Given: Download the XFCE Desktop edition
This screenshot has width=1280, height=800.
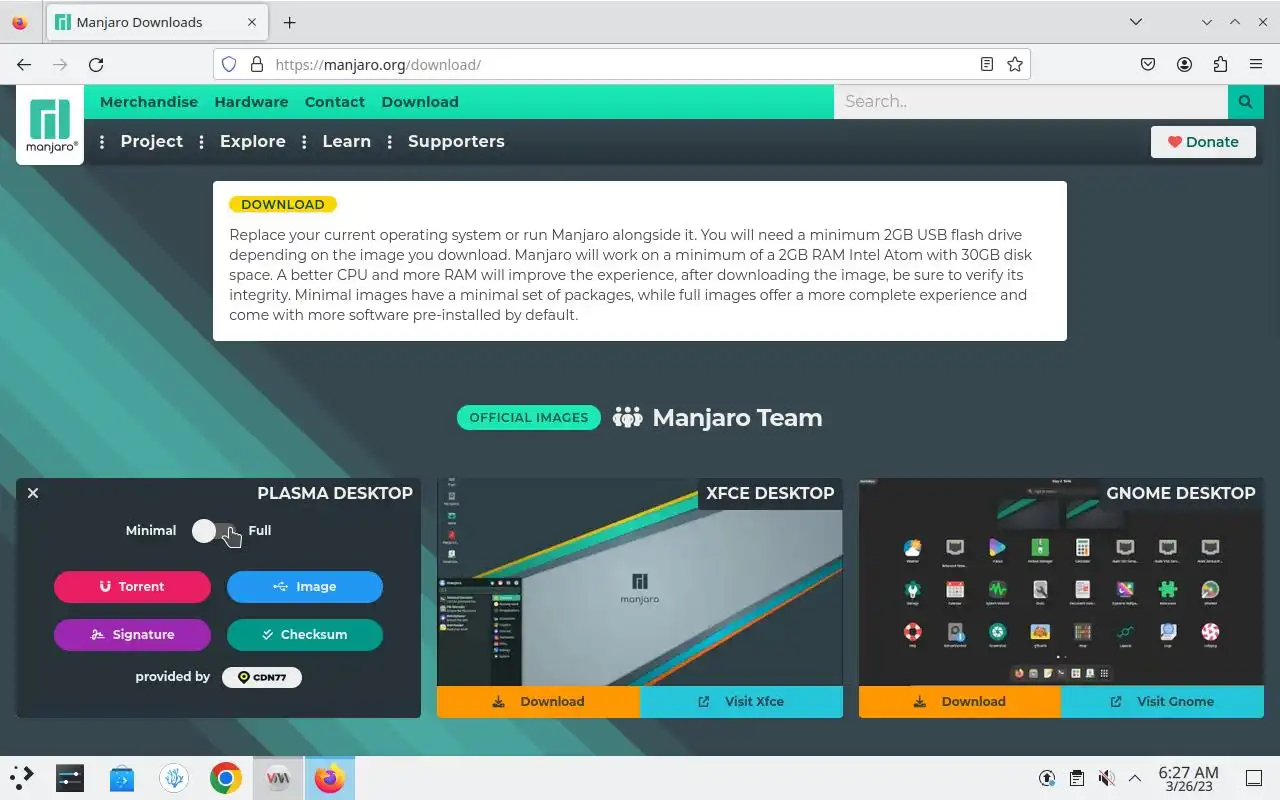Looking at the screenshot, I should pos(538,702).
